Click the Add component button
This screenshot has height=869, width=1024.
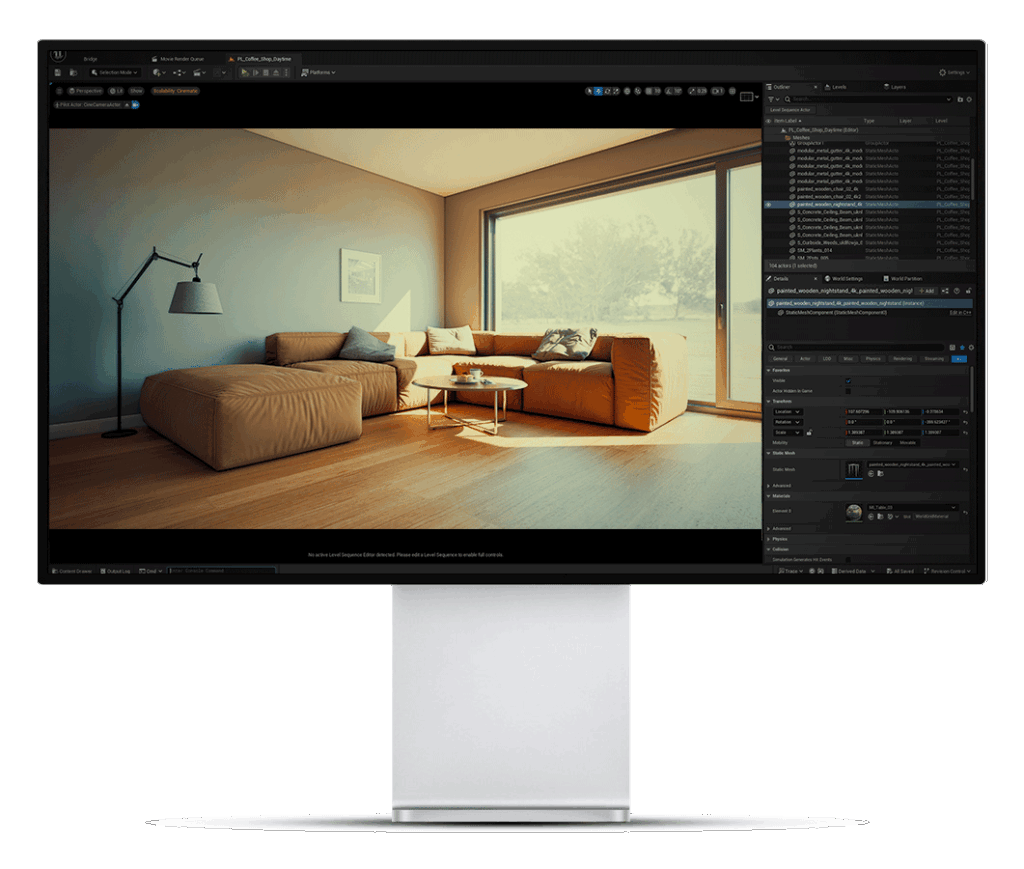pyautogui.click(x=927, y=291)
